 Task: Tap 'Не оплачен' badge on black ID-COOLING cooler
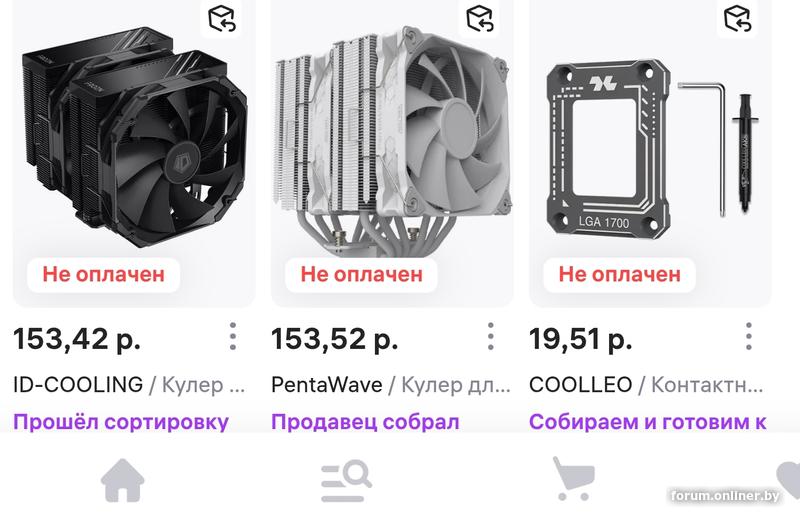click(104, 275)
